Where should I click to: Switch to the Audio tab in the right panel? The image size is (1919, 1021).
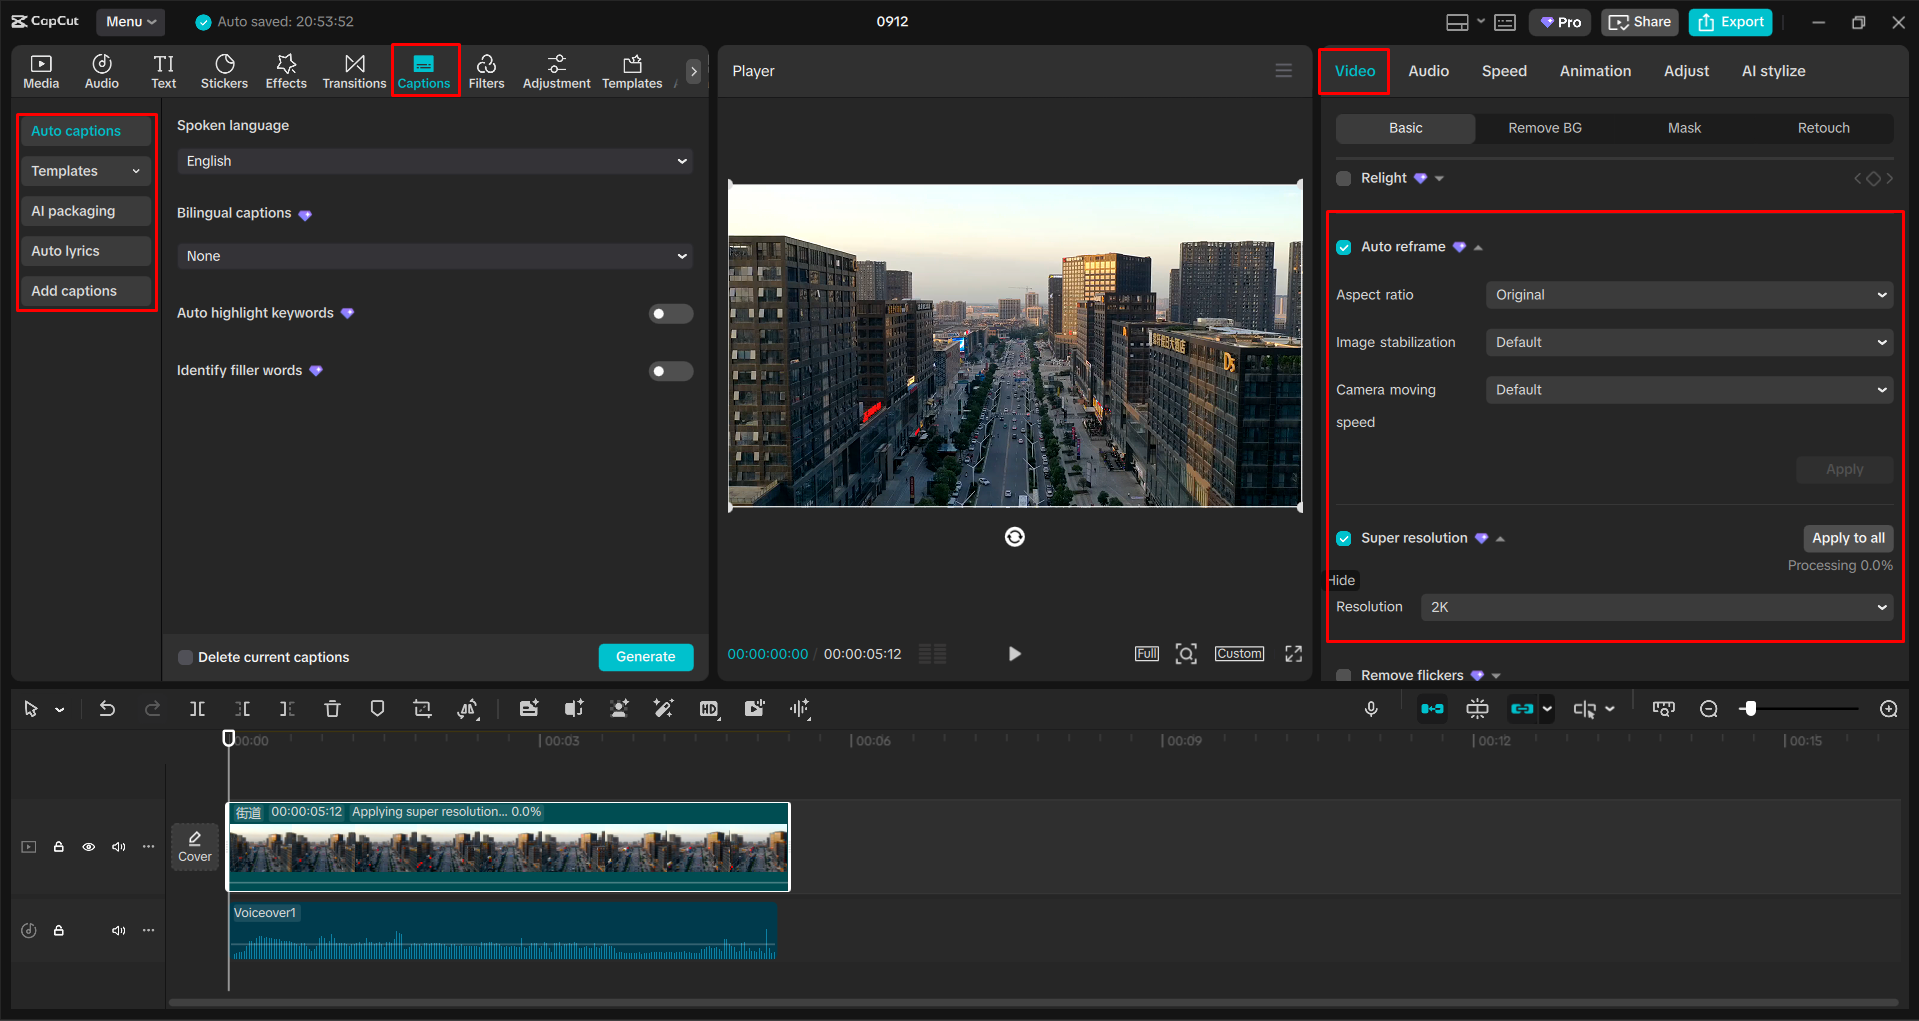pos(1428,70)
